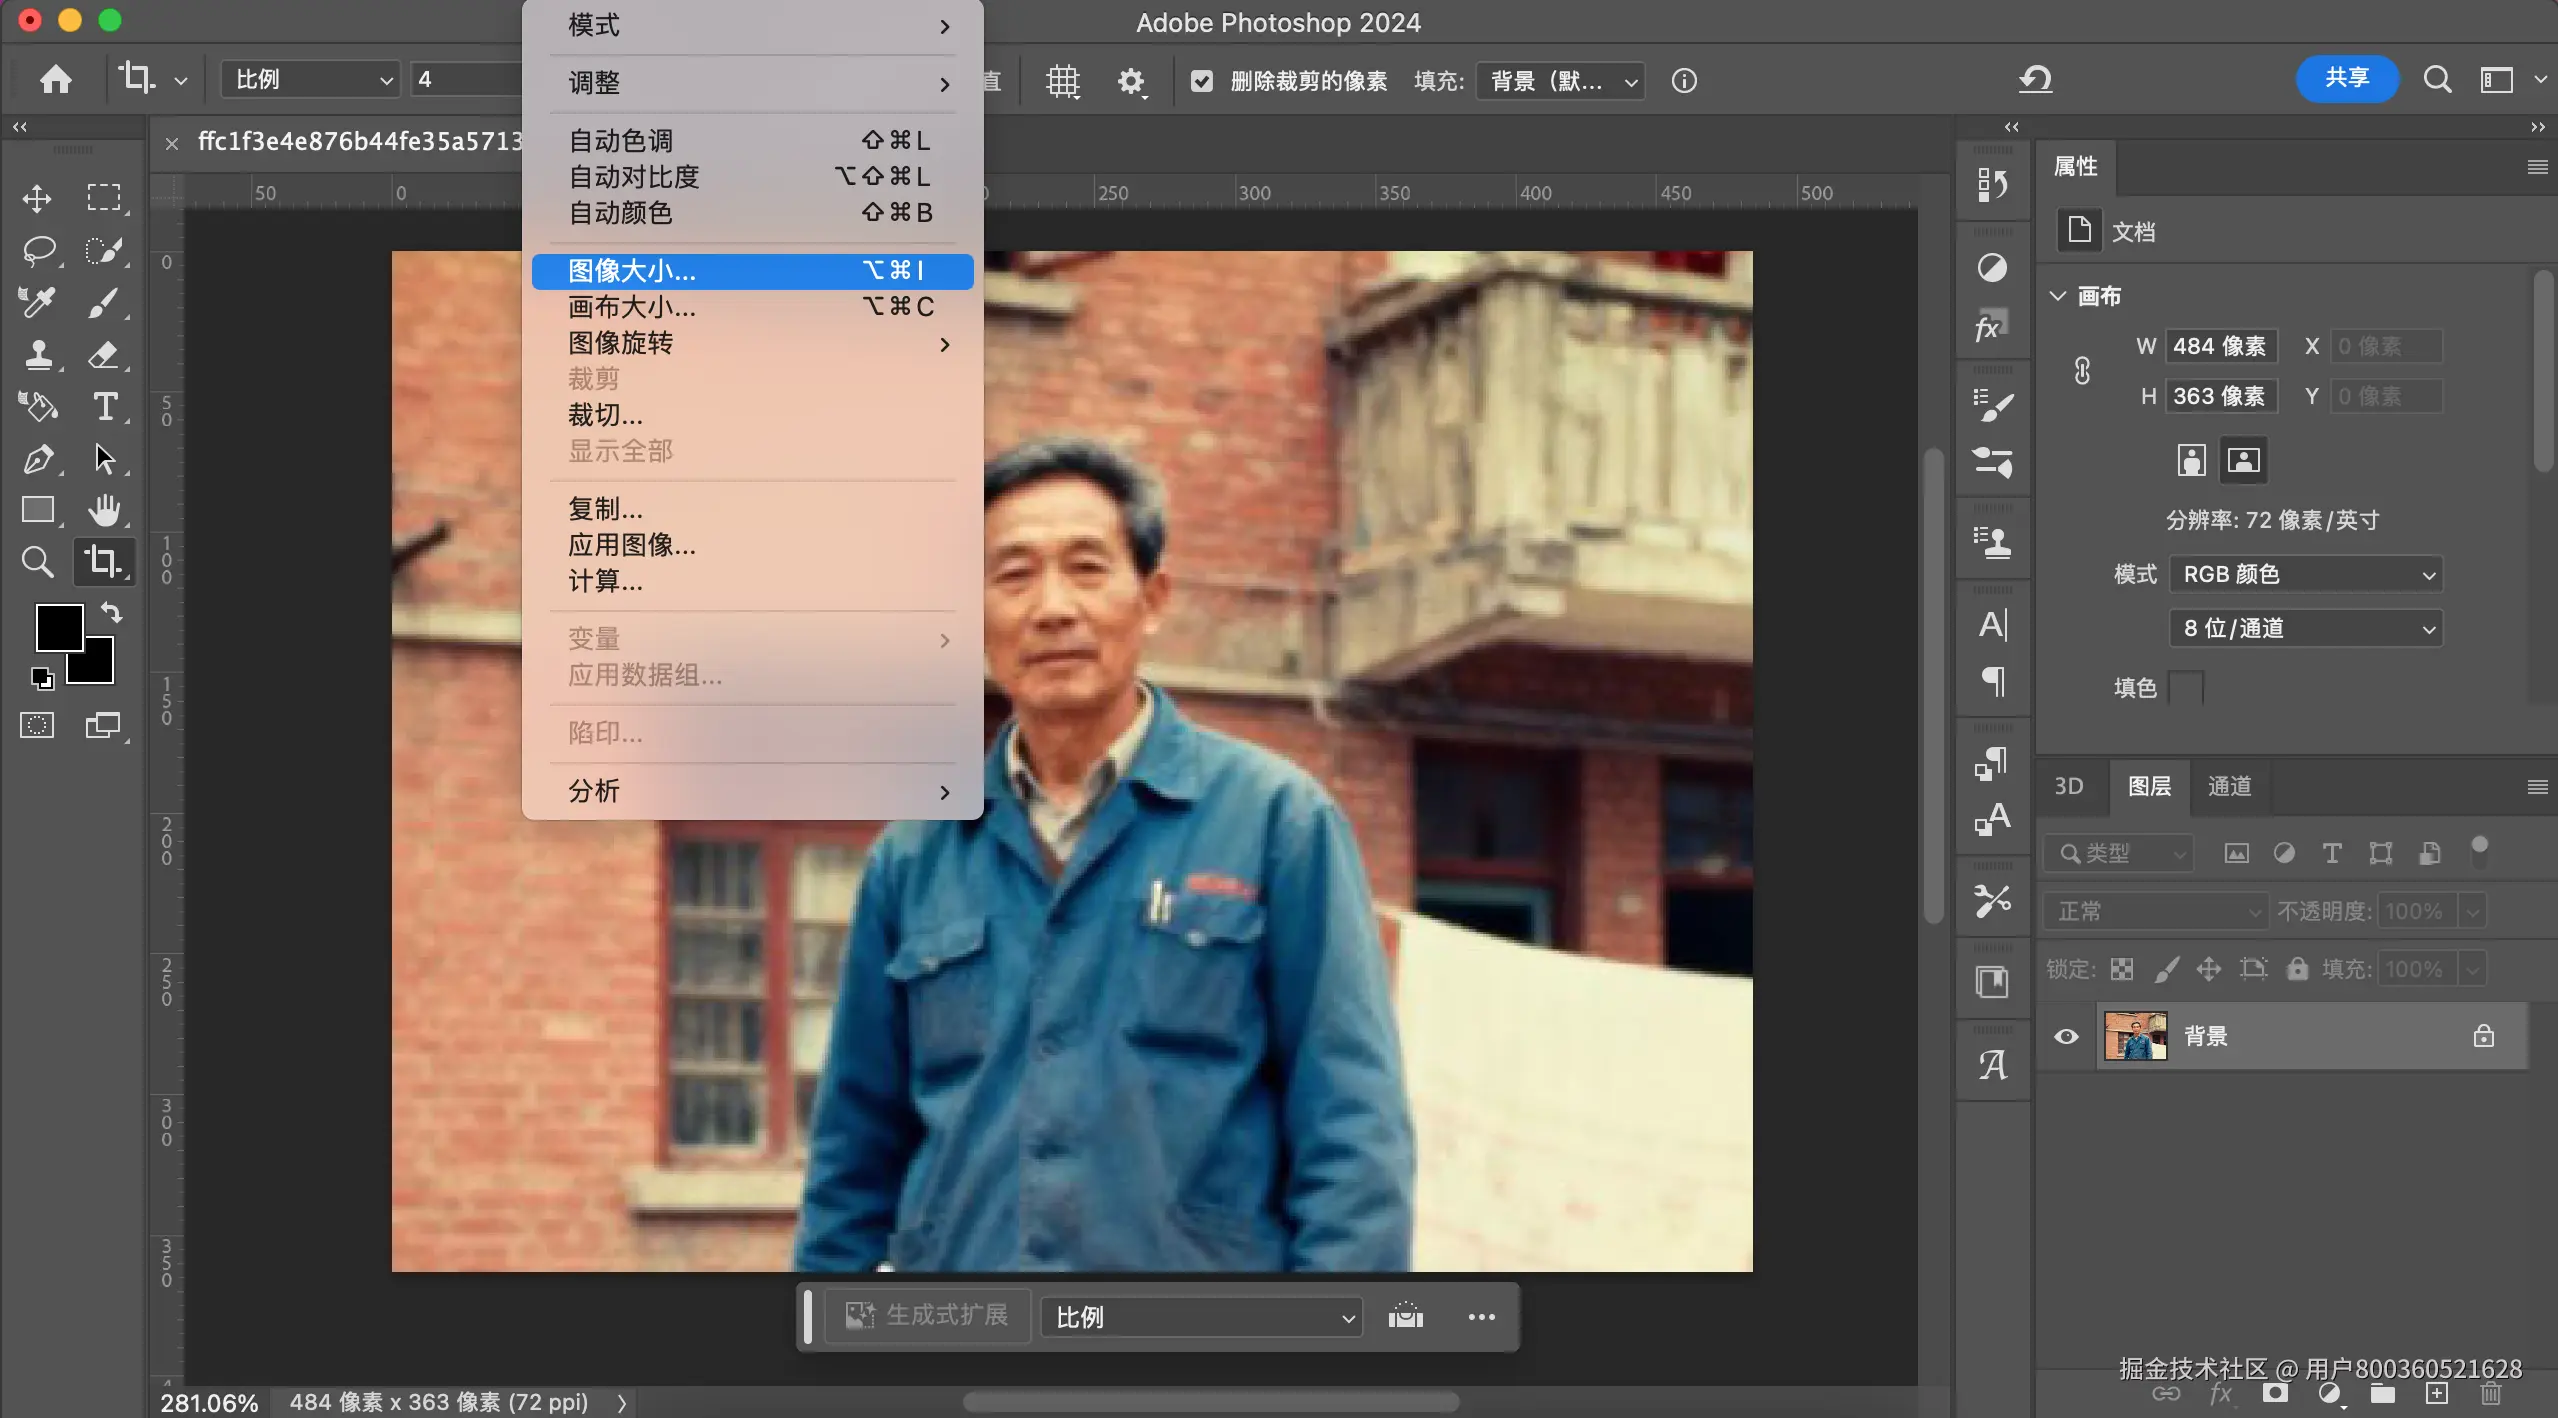The height and width of the screenshot is (1418, 2558).
Task: Select the Move tool
Action: coord(37,198)
